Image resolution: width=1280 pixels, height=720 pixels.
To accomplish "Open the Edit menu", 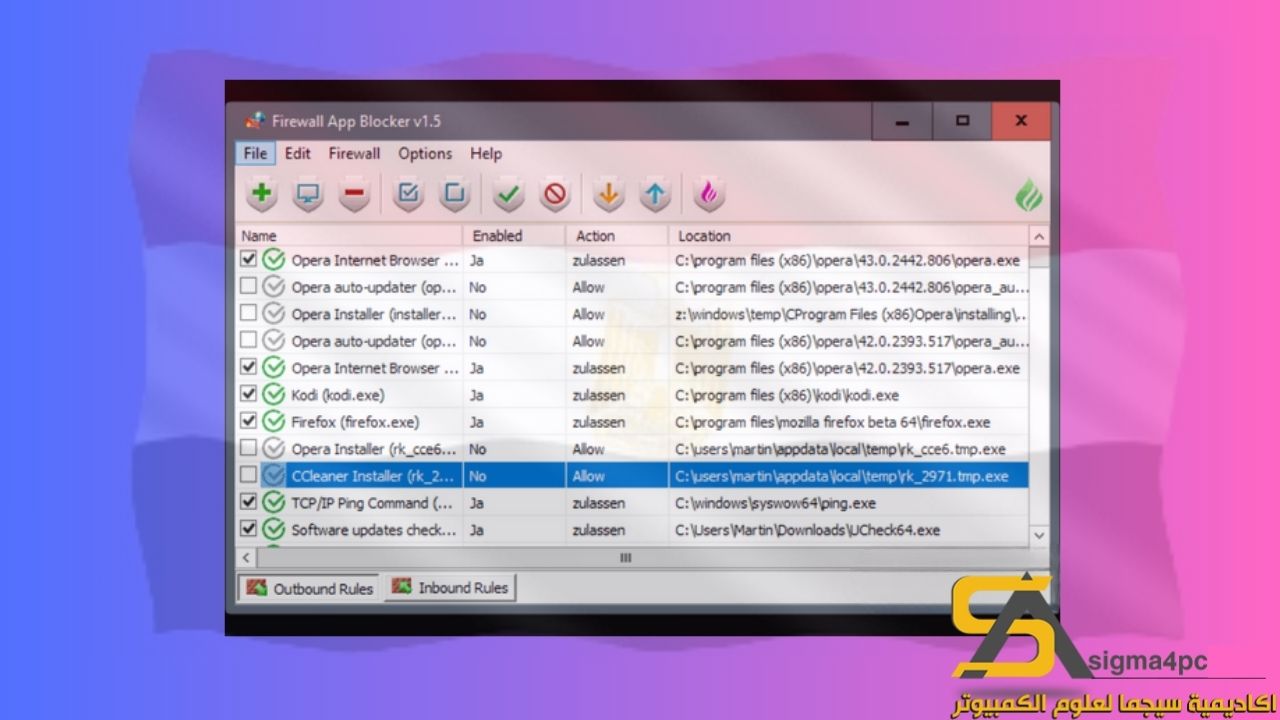I will (297, 153).
